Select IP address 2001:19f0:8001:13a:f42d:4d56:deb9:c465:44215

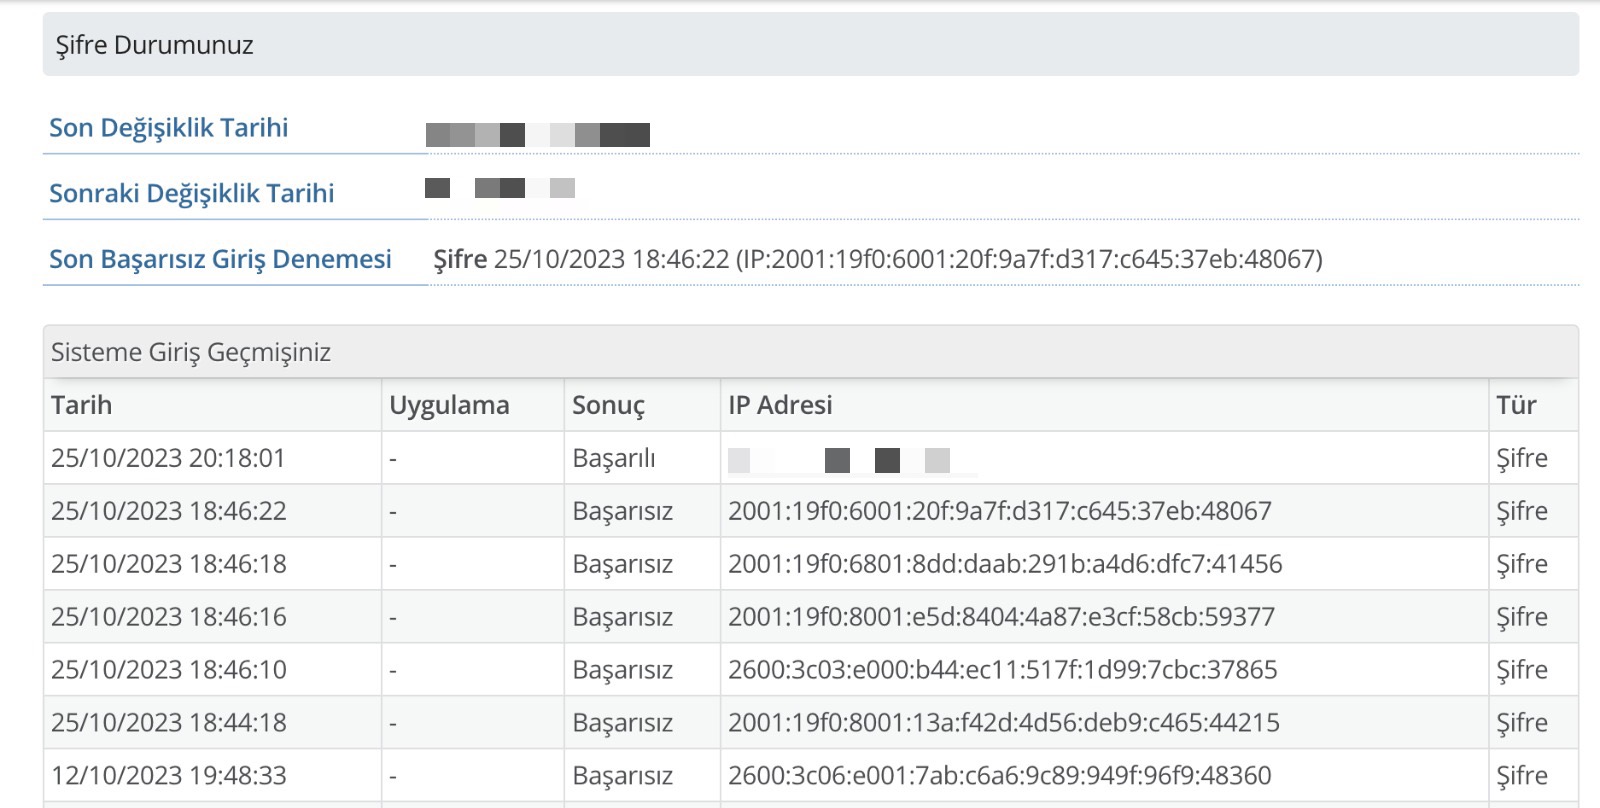tap(1004, 723)
